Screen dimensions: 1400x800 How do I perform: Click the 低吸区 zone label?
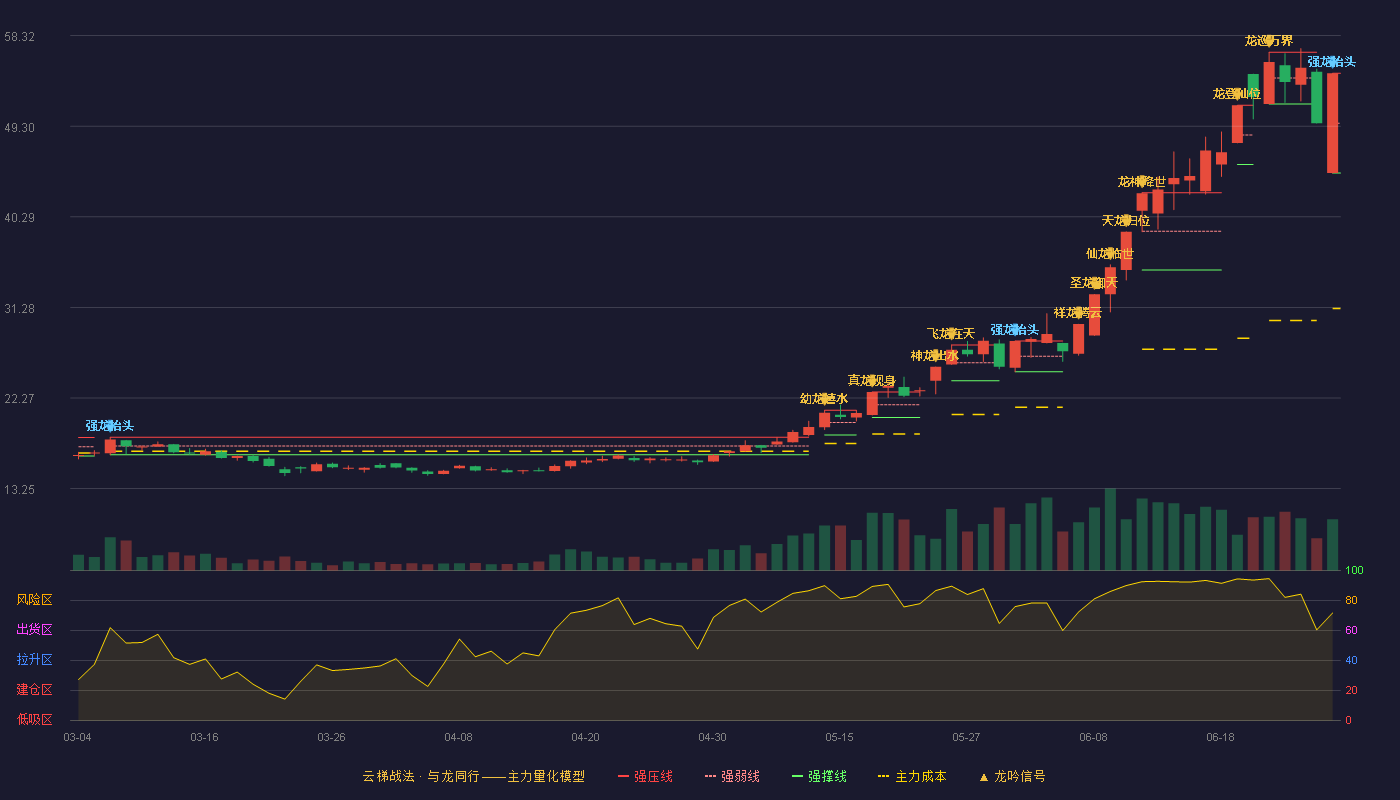(x=35, y=720)
